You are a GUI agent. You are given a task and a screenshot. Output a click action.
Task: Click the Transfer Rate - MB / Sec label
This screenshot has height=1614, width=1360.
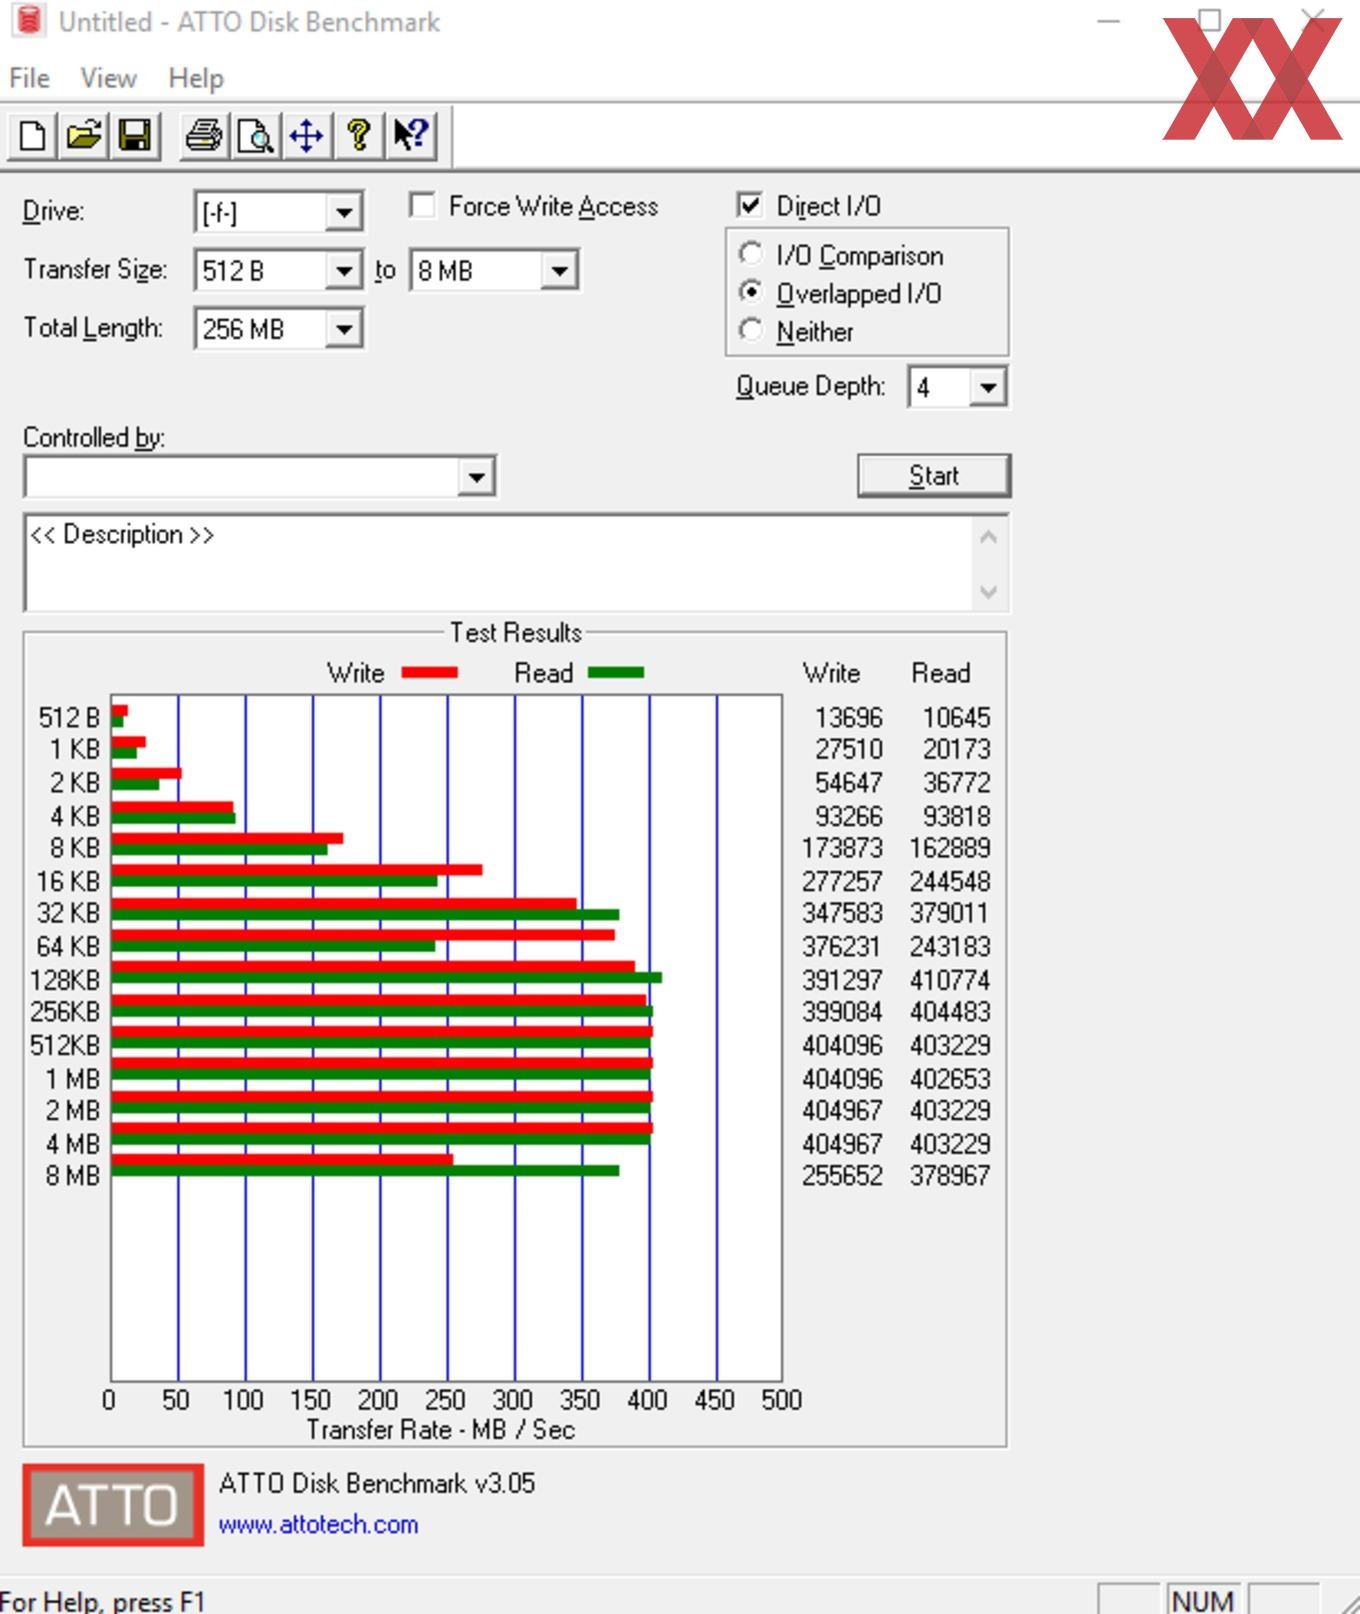coord(441,1430)
